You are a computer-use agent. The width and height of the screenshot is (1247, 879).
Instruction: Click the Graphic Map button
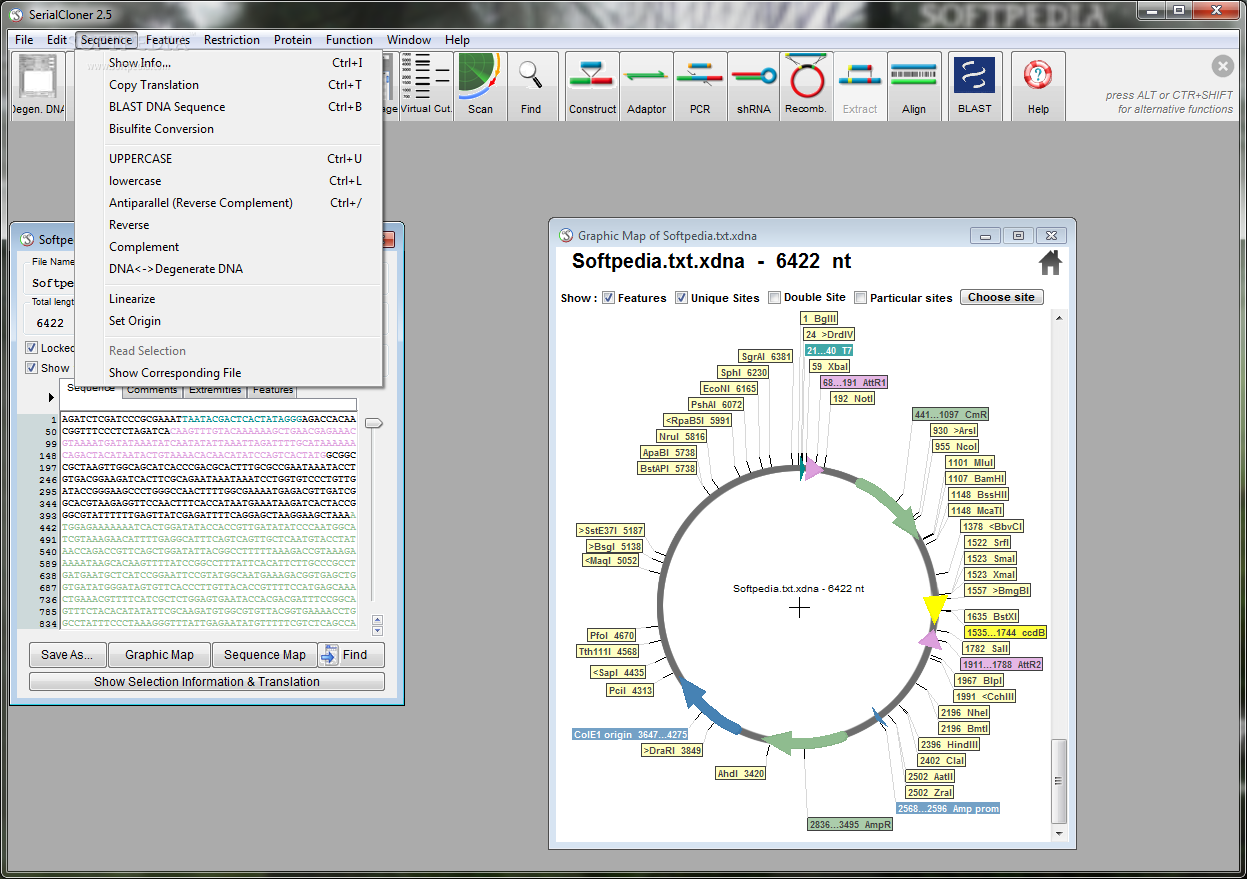(159, 655)
